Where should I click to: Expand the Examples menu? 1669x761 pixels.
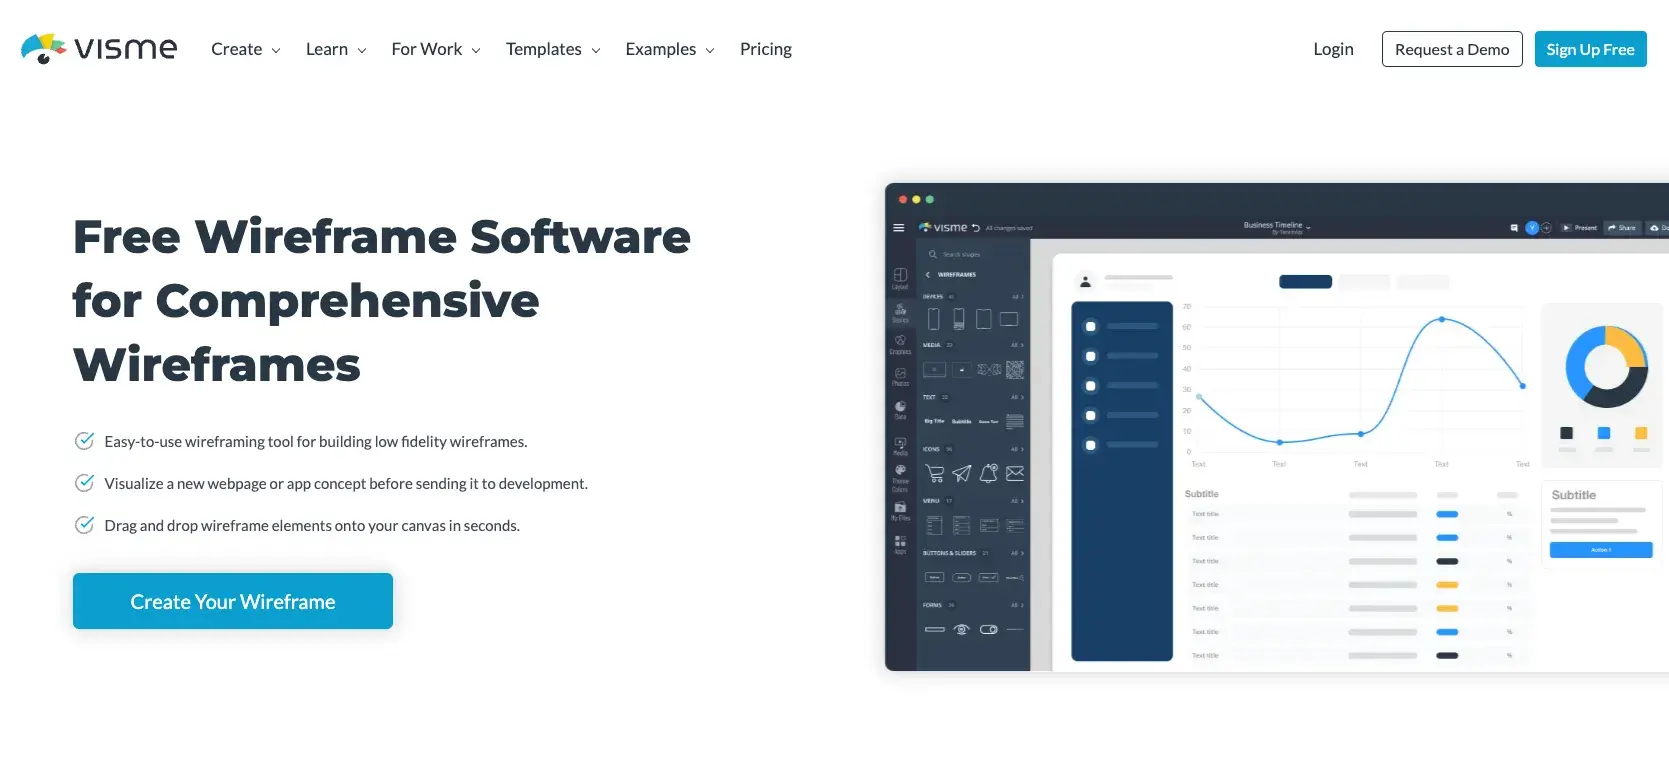(670, 49)
